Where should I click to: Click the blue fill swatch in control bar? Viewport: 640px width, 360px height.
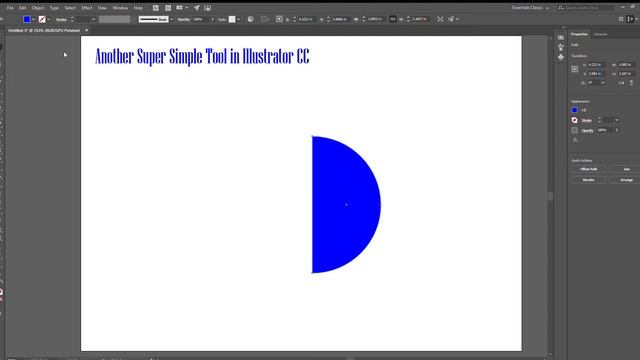(x=27, y=19)
